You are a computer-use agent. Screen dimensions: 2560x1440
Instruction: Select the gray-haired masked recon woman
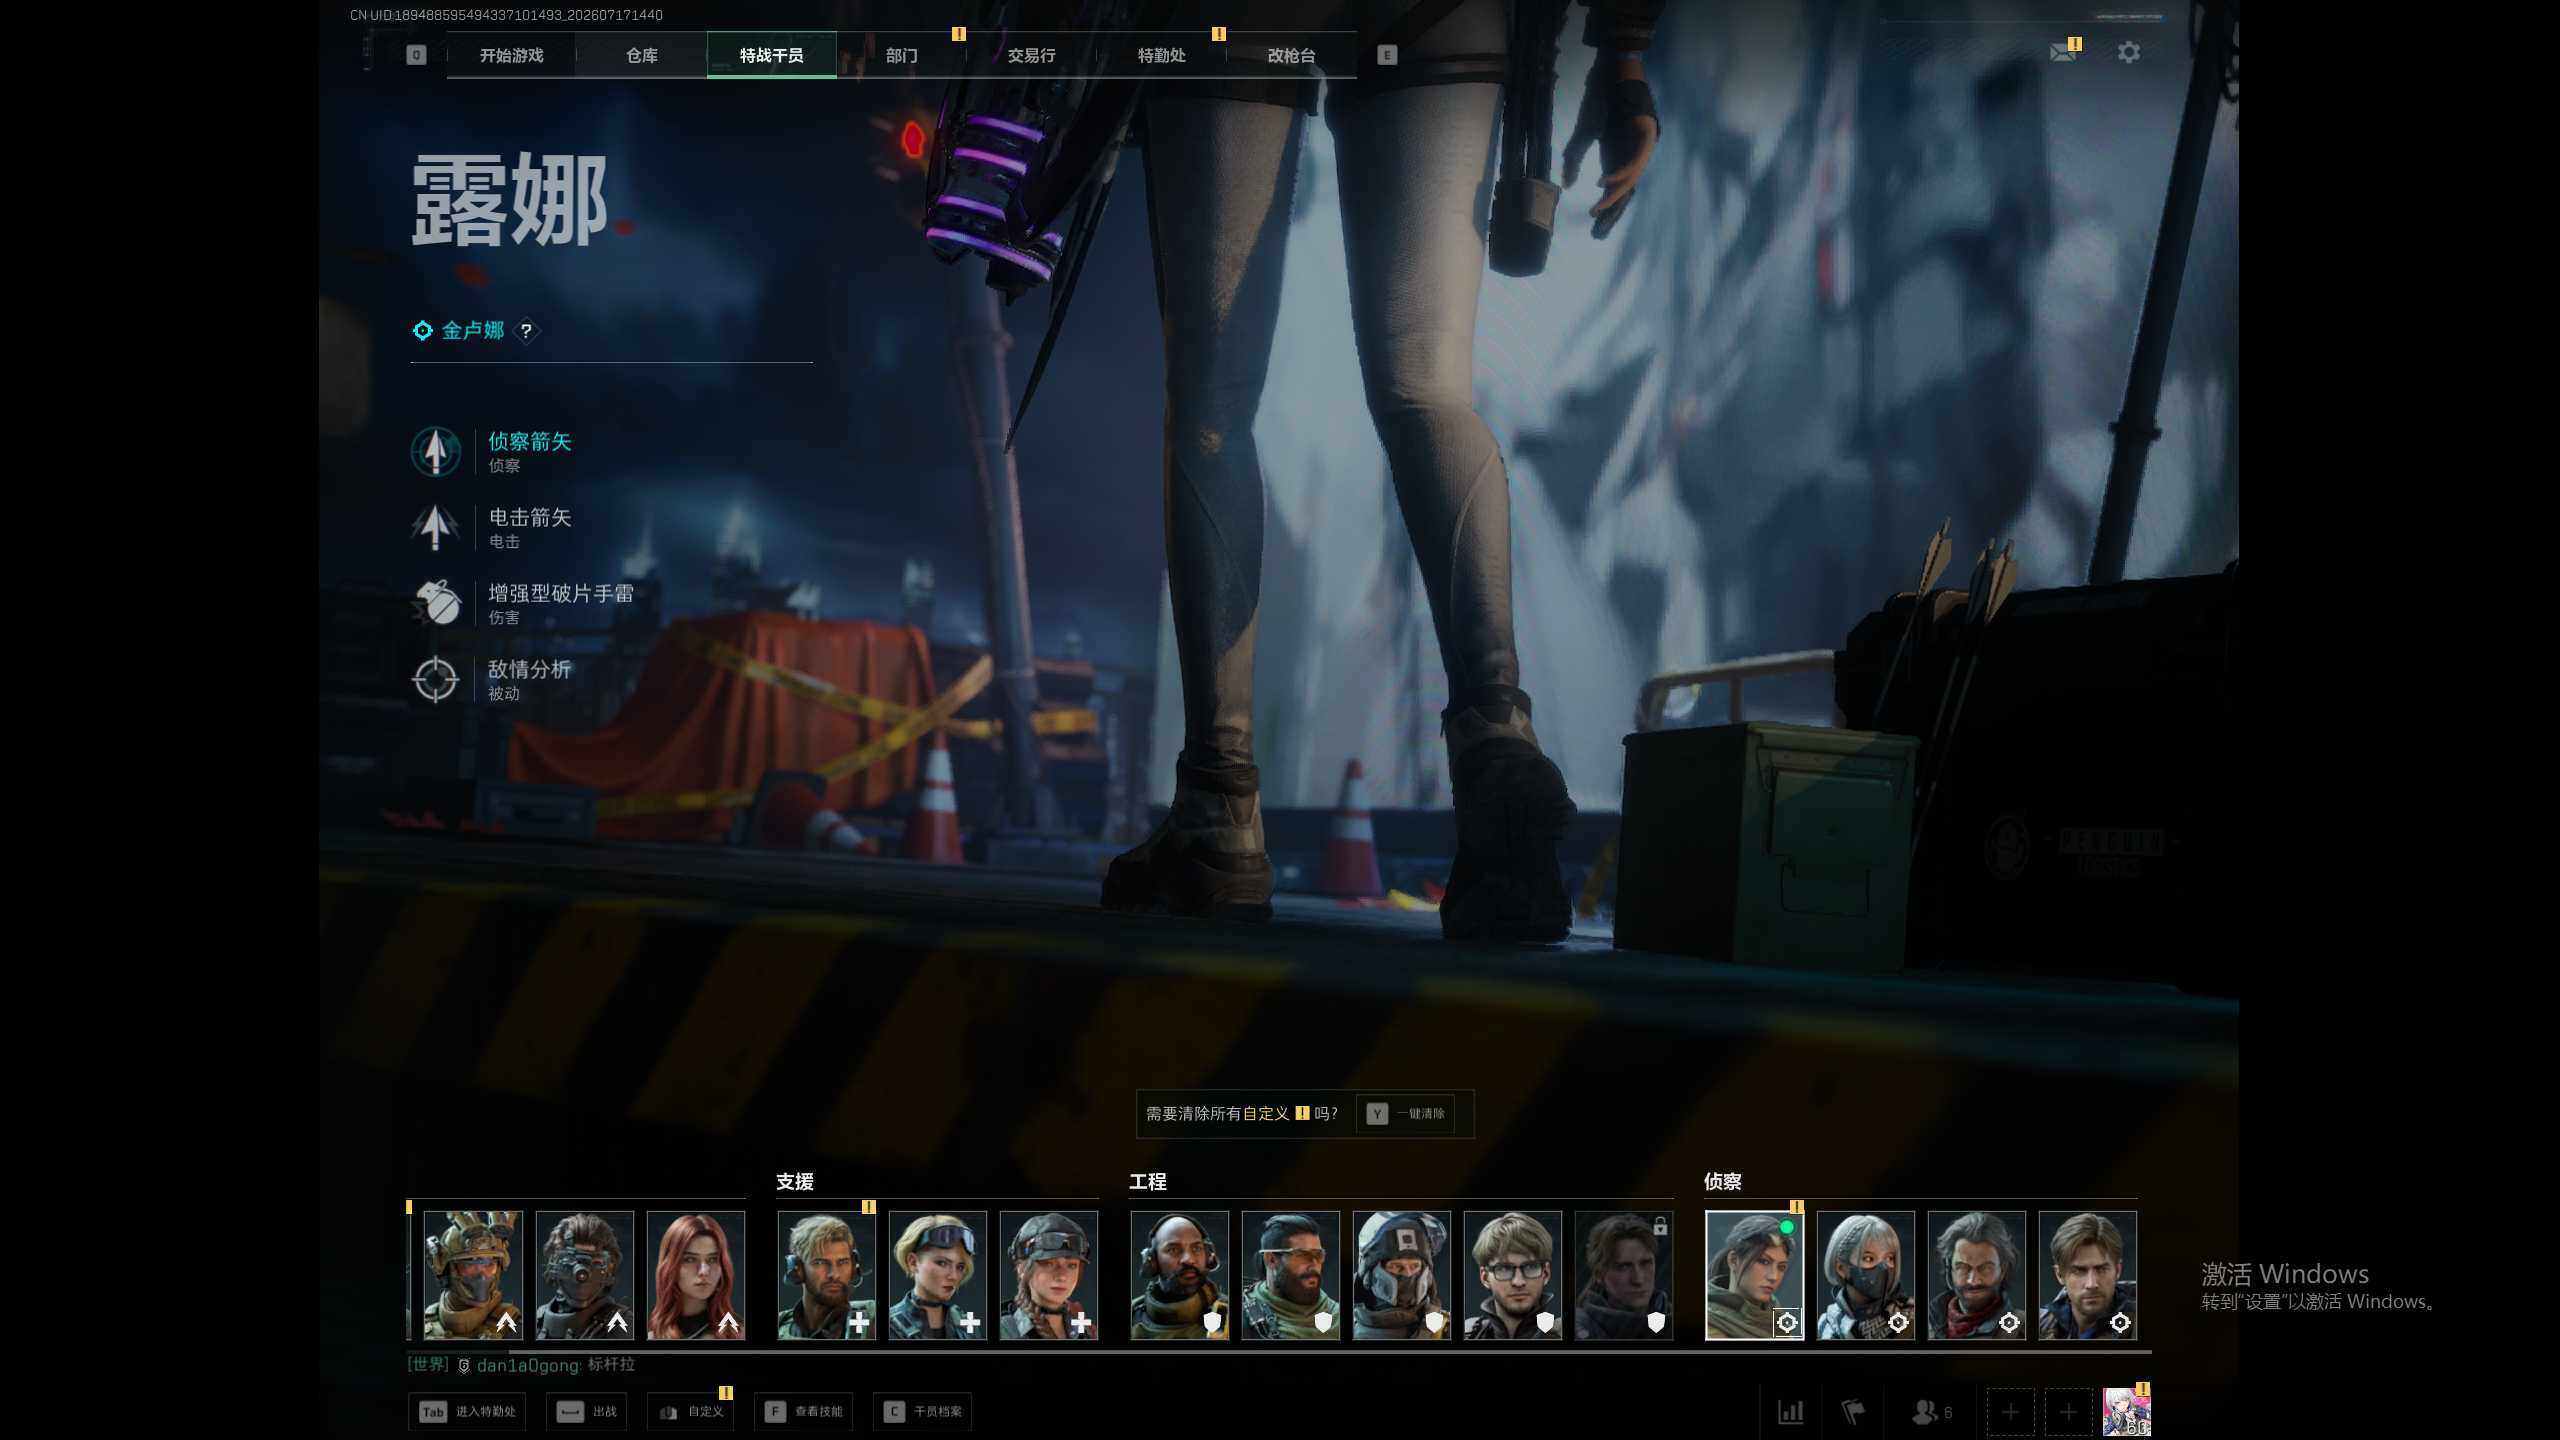(1865, 1275)
